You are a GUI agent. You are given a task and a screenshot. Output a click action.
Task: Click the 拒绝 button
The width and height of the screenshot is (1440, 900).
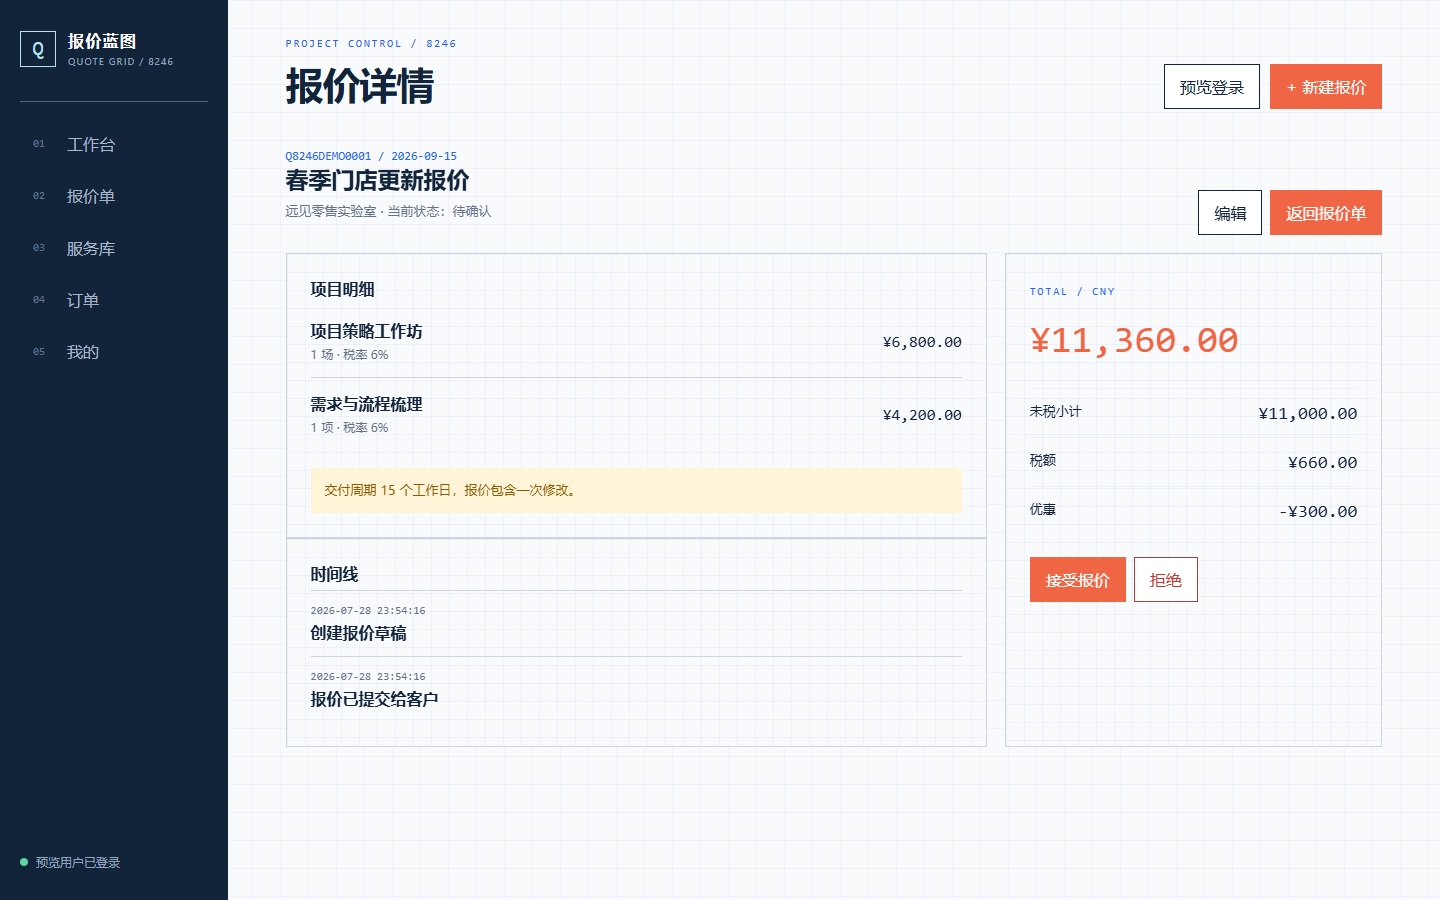point(1166,580)
